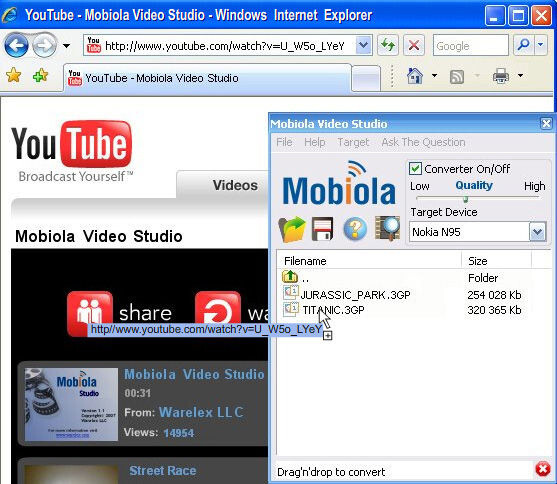Viewport: 557px width, 484px height.
Task: Open Help menu in Mobiola Video Studio
Action: point(315,142)
